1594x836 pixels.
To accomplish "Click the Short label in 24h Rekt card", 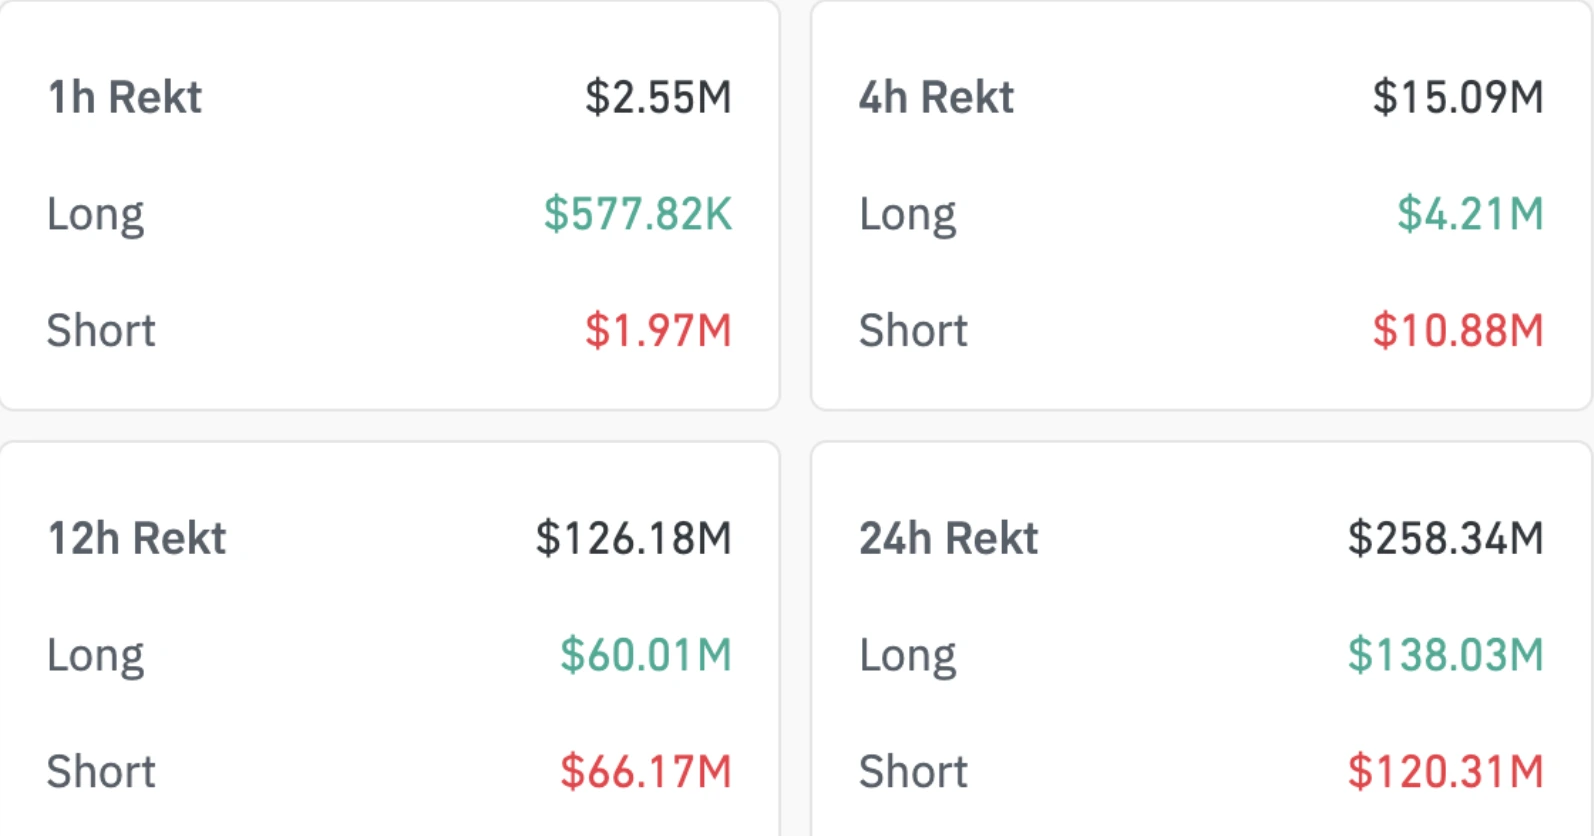I will (x=913, y=772).
